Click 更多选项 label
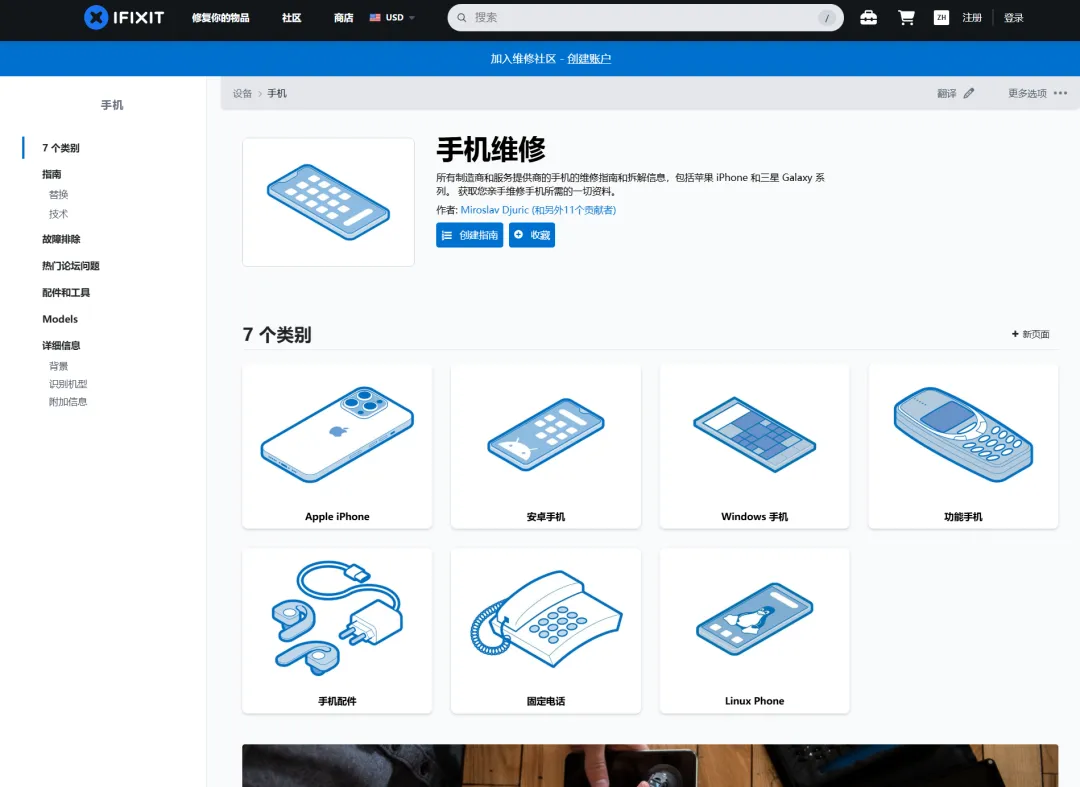 click(x=1027, y=93)
